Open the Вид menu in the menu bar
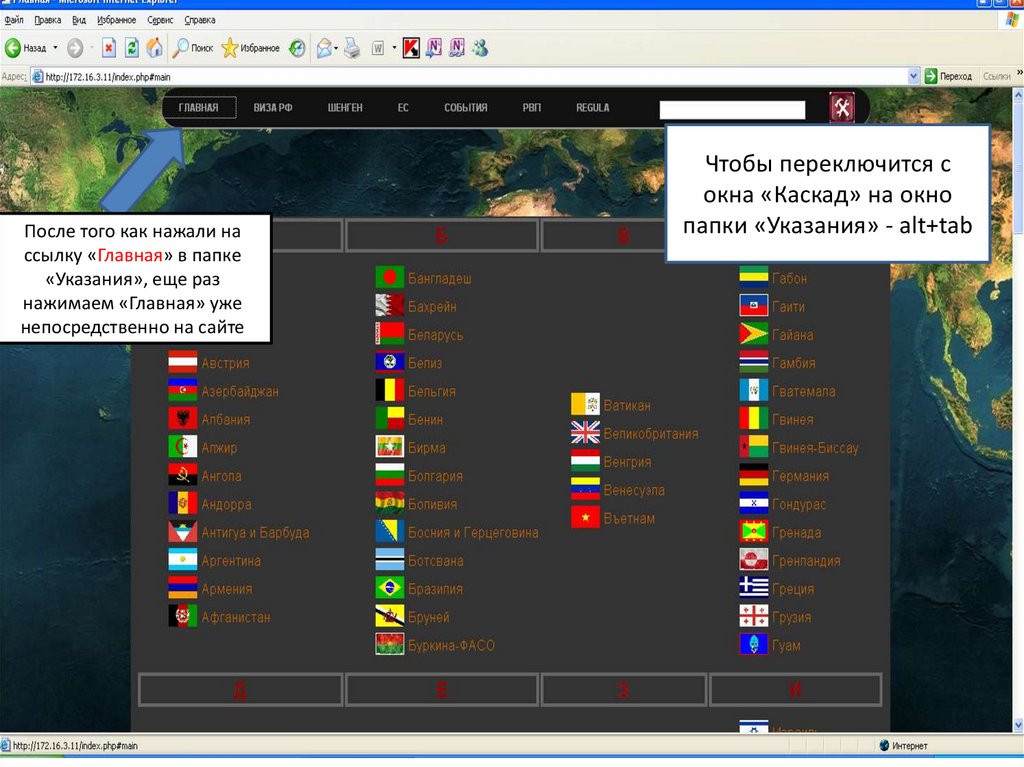Viewport: 1024px width, 767px height. (79, 20)
